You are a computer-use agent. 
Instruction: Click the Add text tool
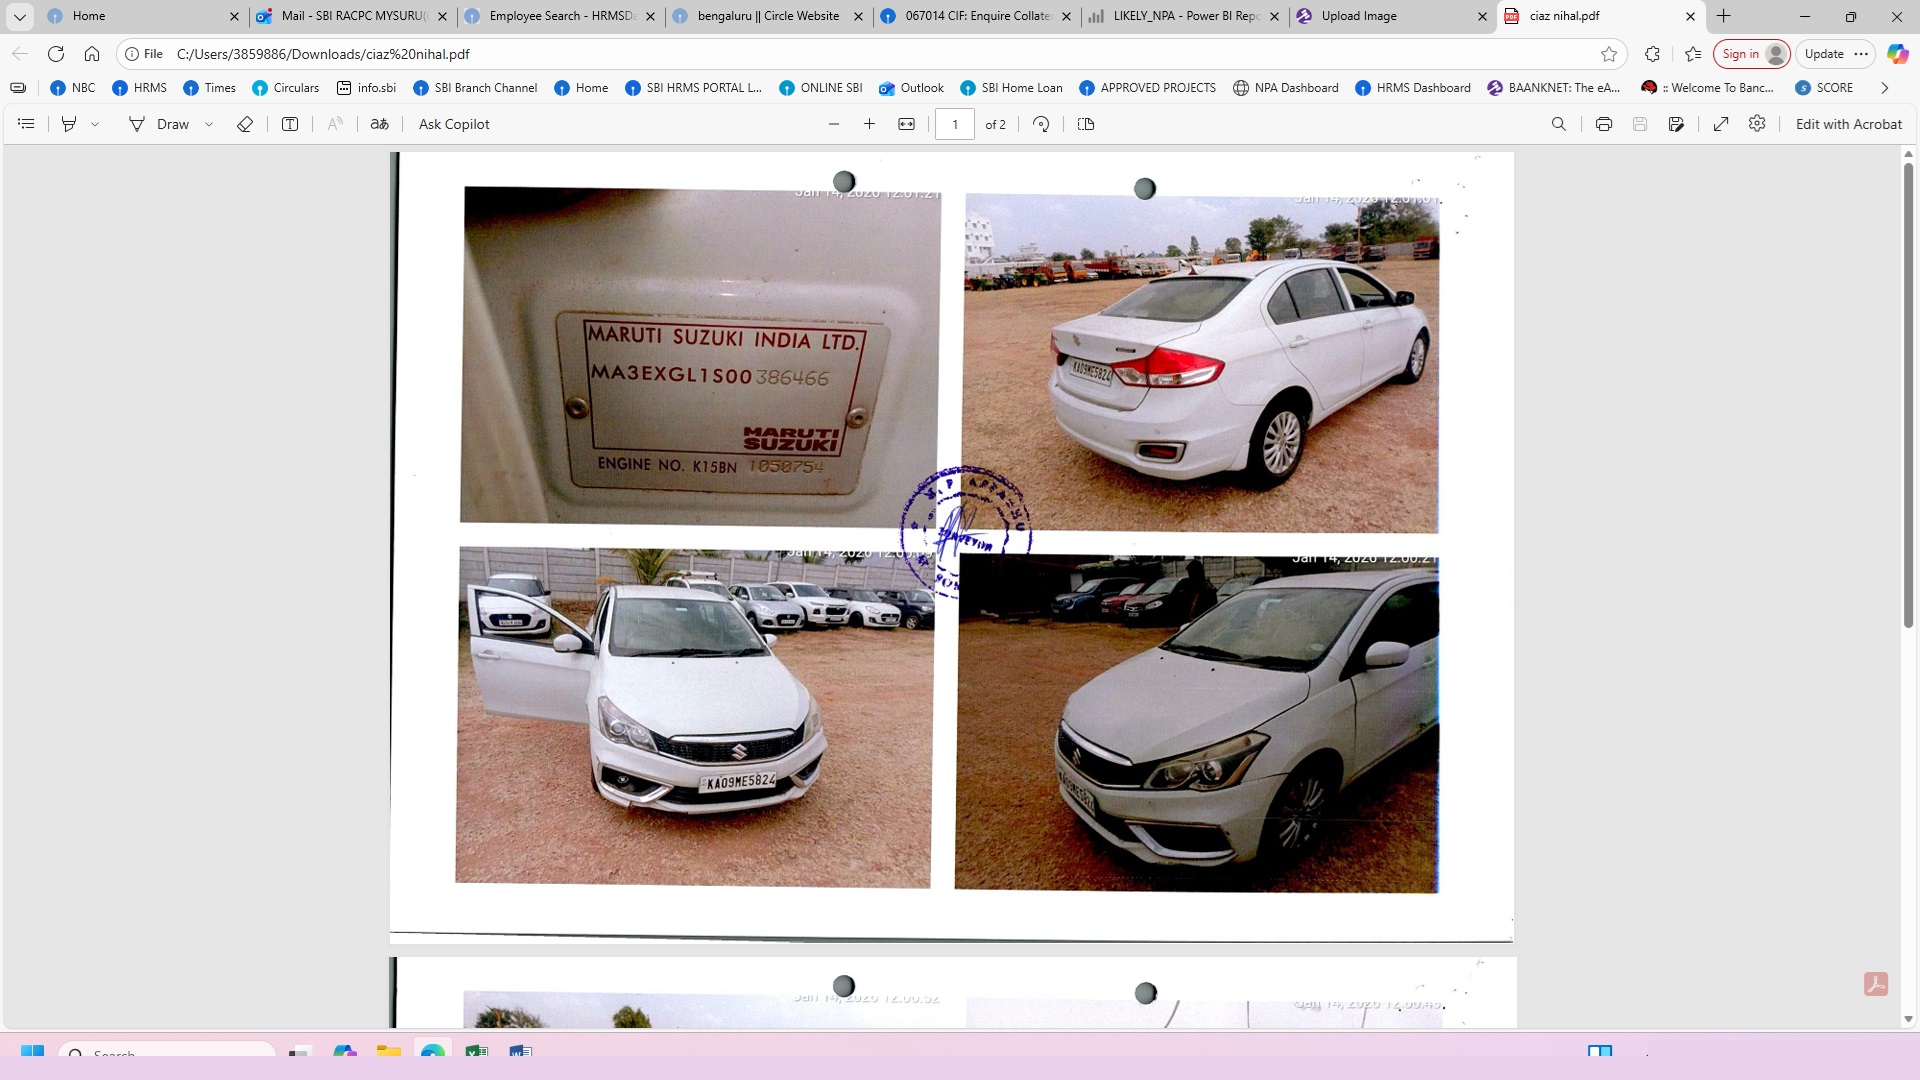coord(290,124)
